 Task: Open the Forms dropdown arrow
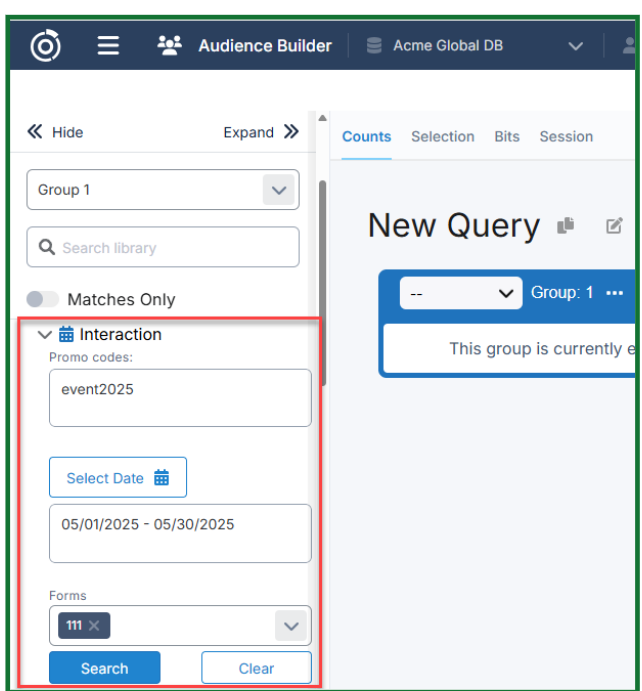(x=291, y=626)
